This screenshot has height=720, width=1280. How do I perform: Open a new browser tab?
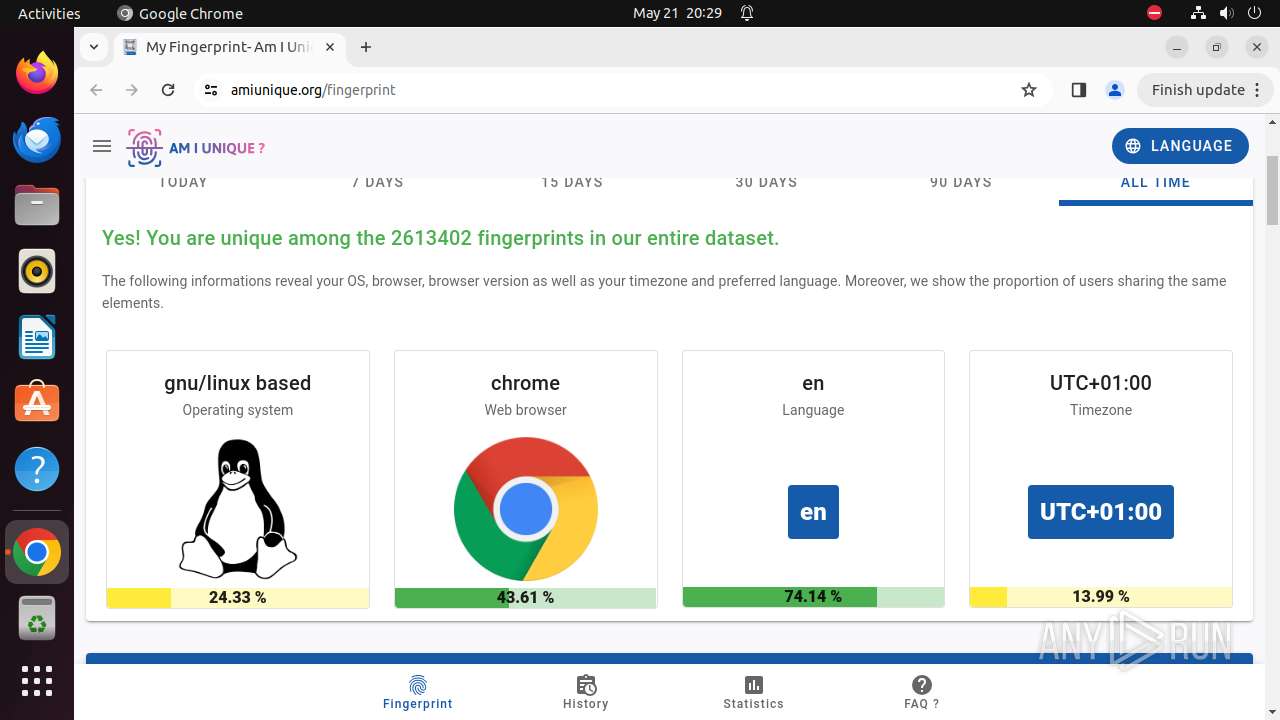pos(366,47)
